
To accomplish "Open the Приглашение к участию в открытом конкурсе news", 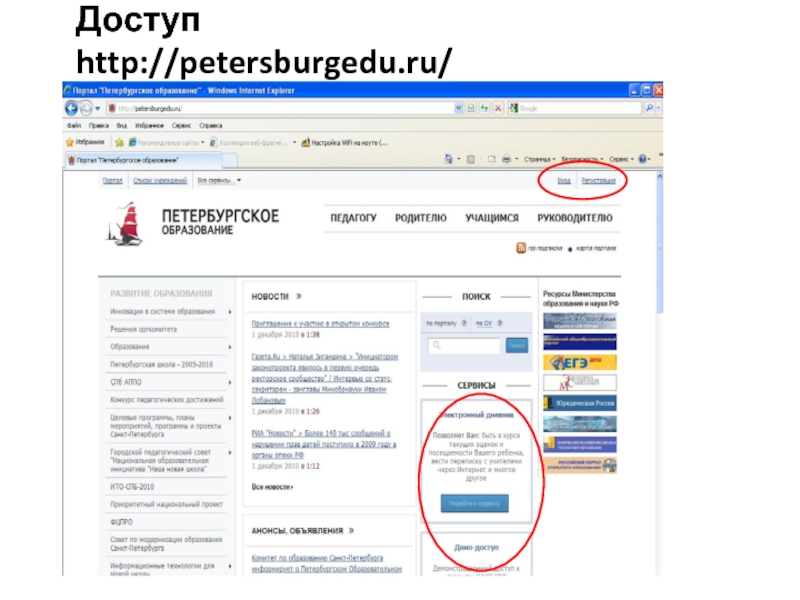I will click(x=320, y=324).
